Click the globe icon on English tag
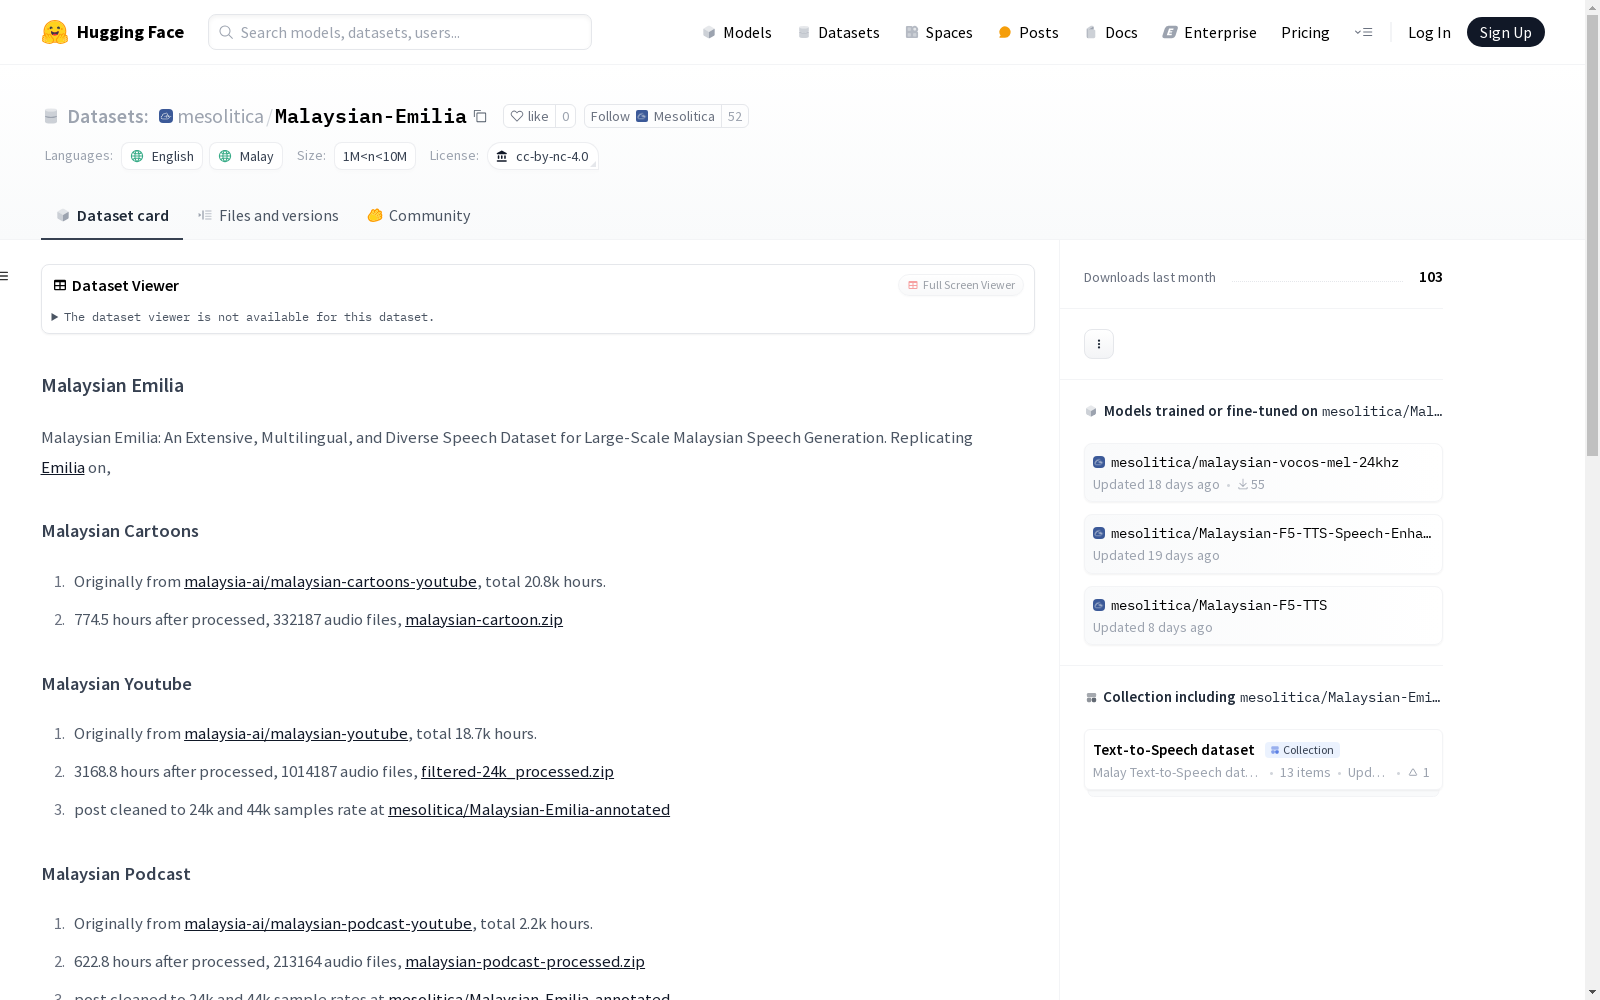The height and width of the screenshot is (1000, 1600). [137, 156]
